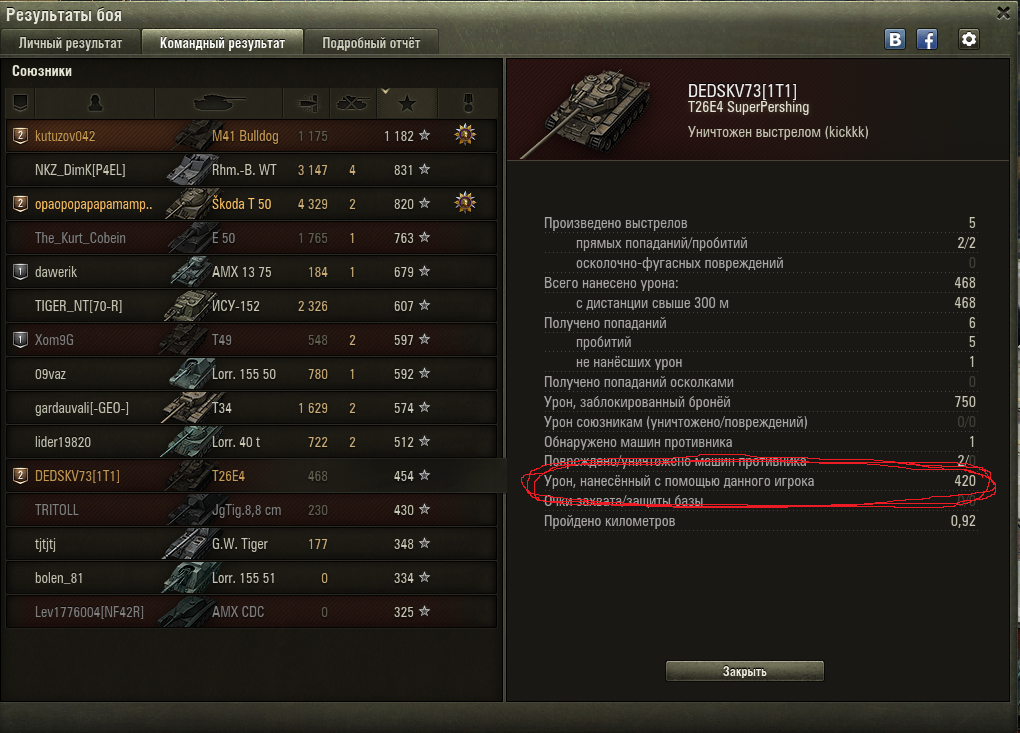Share result via VKontakte icon
This screenshot has width=1020, height=733.
894,40
